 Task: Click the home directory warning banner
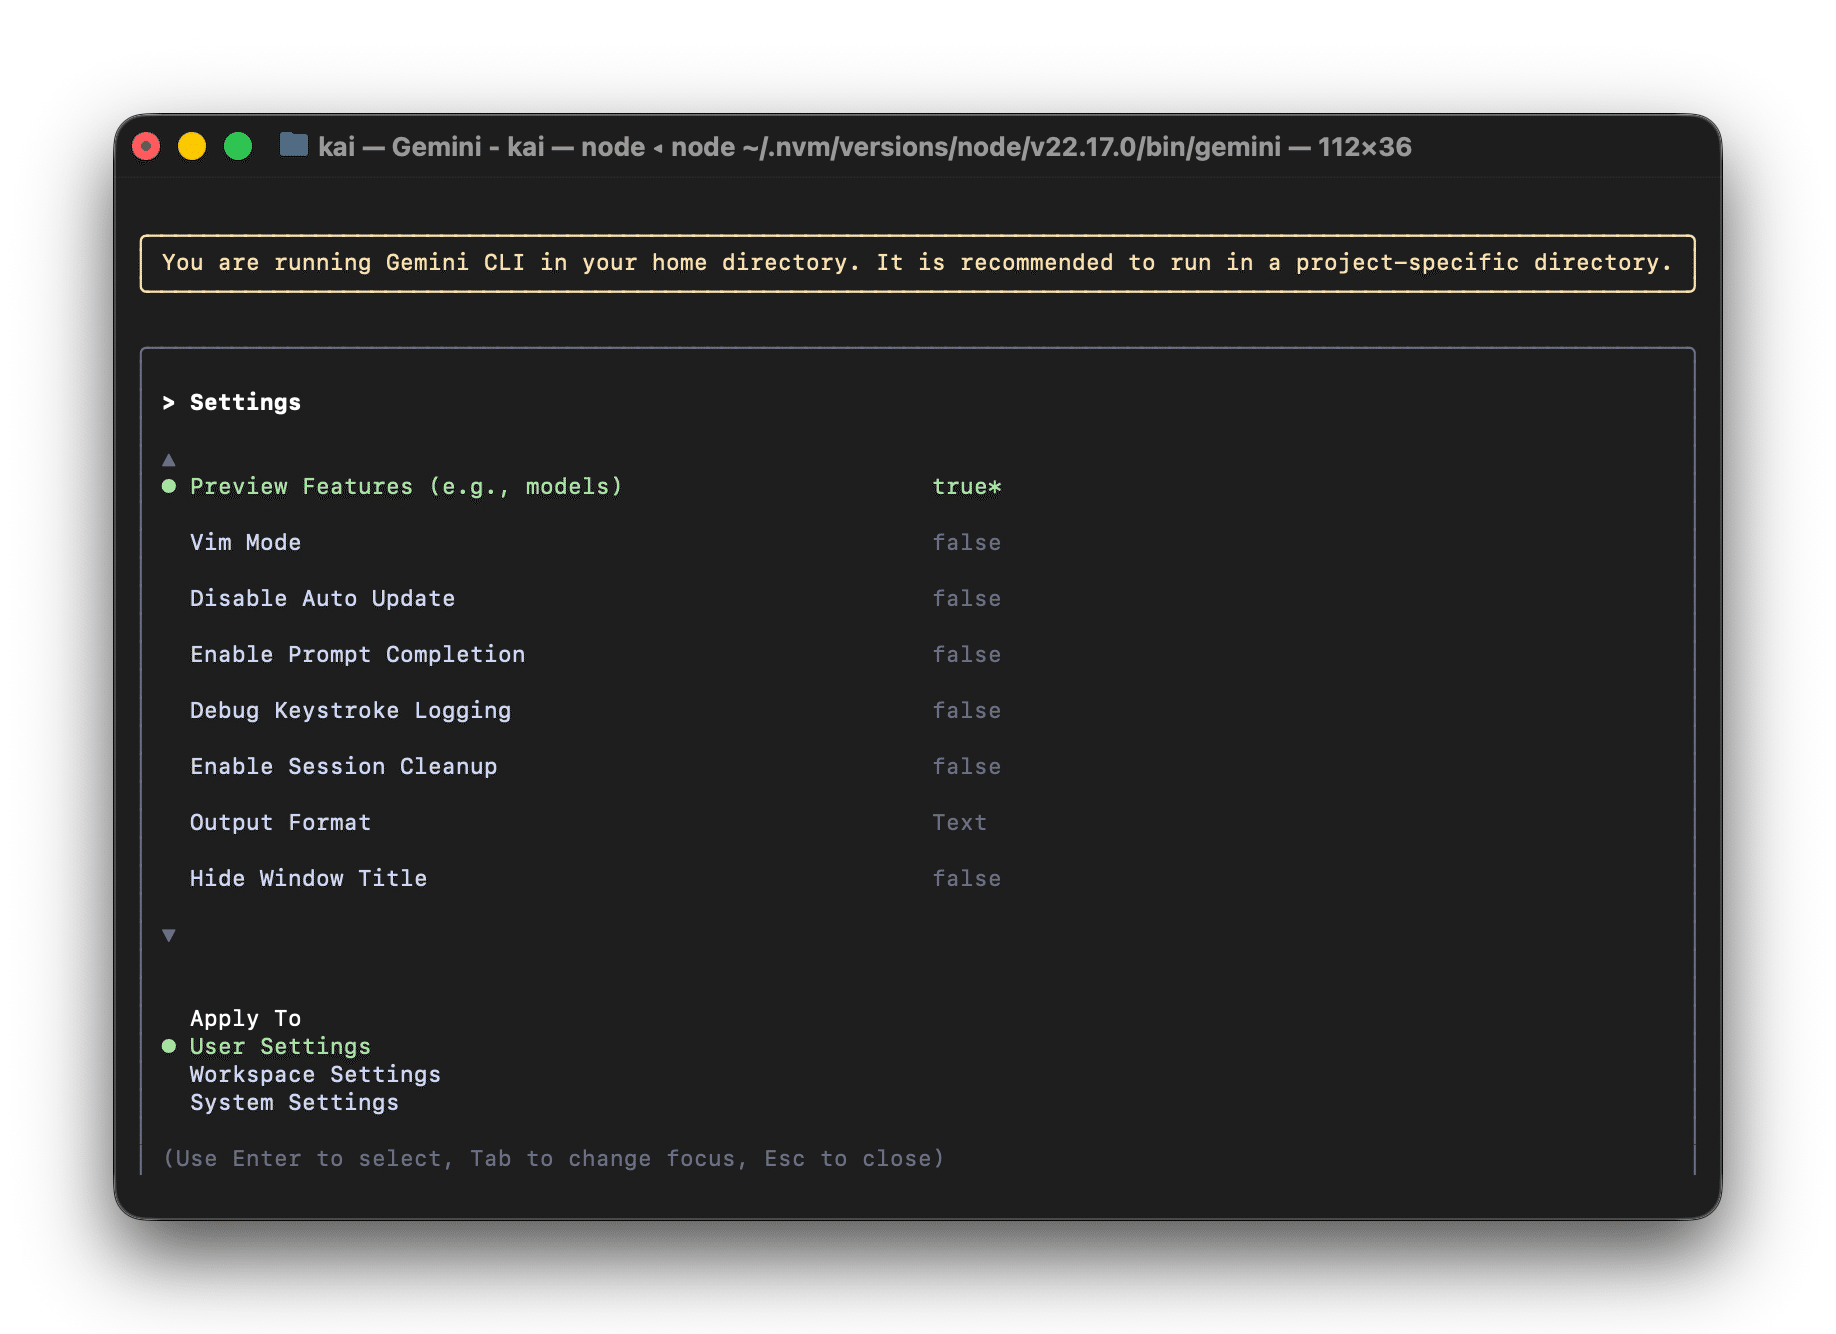(x=917, y=263)
